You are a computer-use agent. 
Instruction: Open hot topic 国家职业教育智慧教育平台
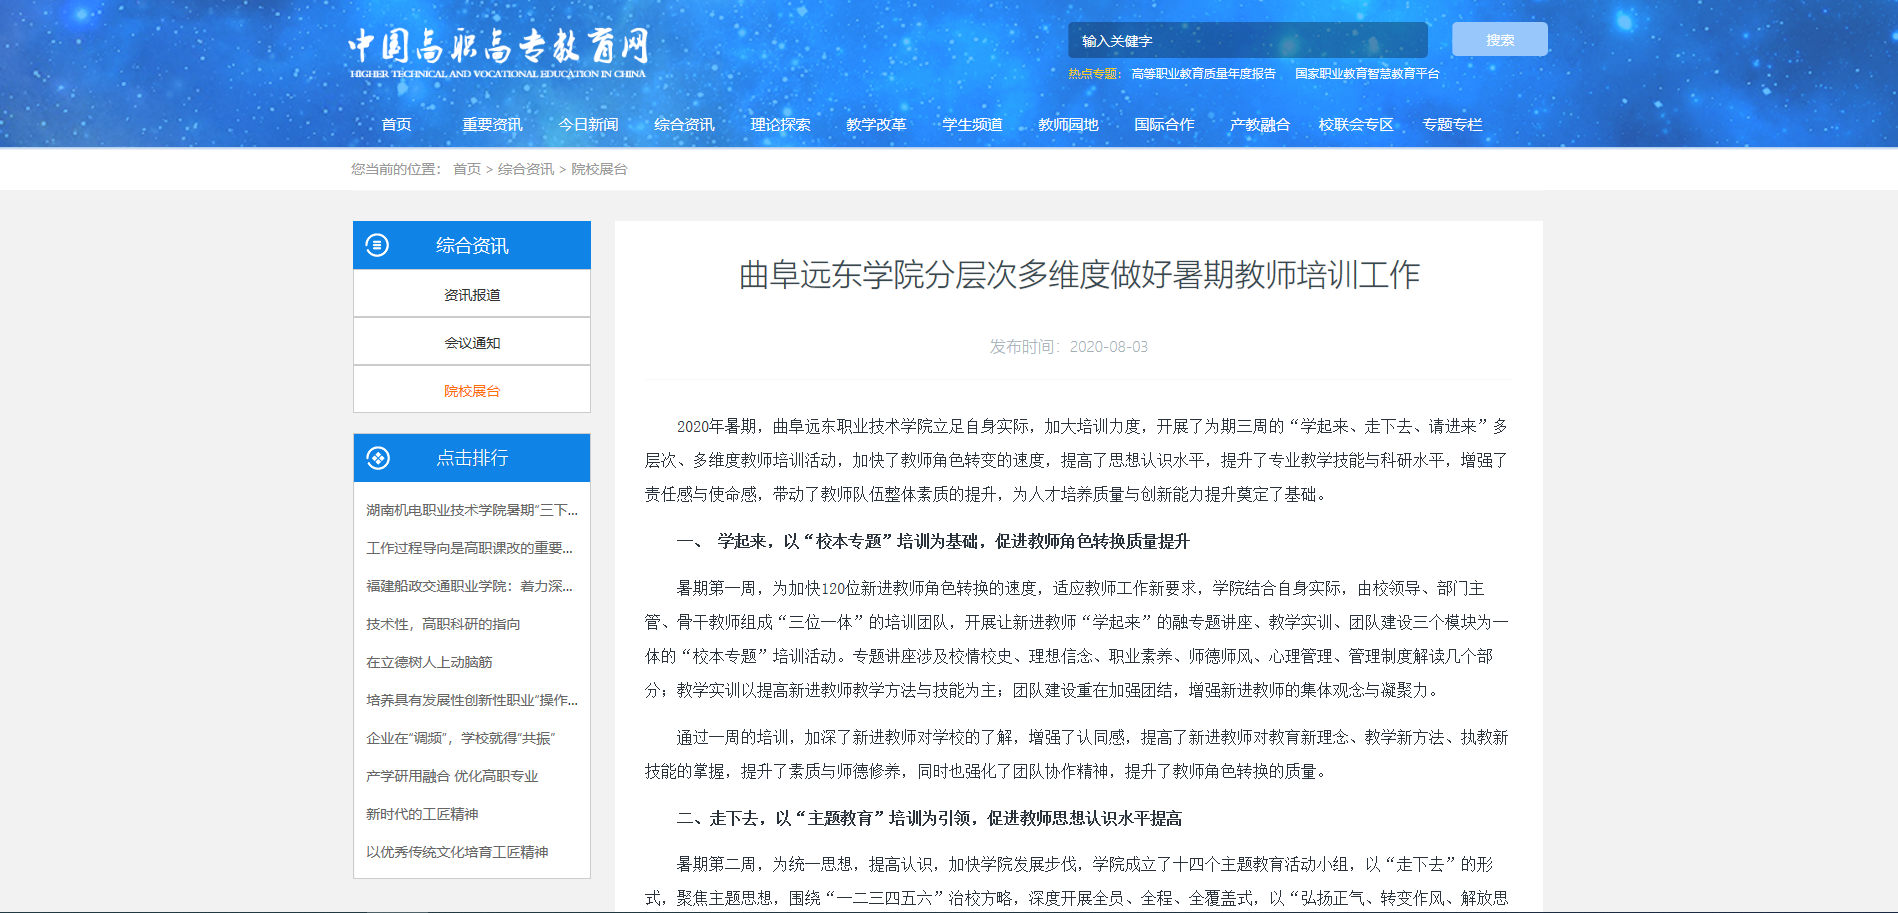click(1366, 74)
